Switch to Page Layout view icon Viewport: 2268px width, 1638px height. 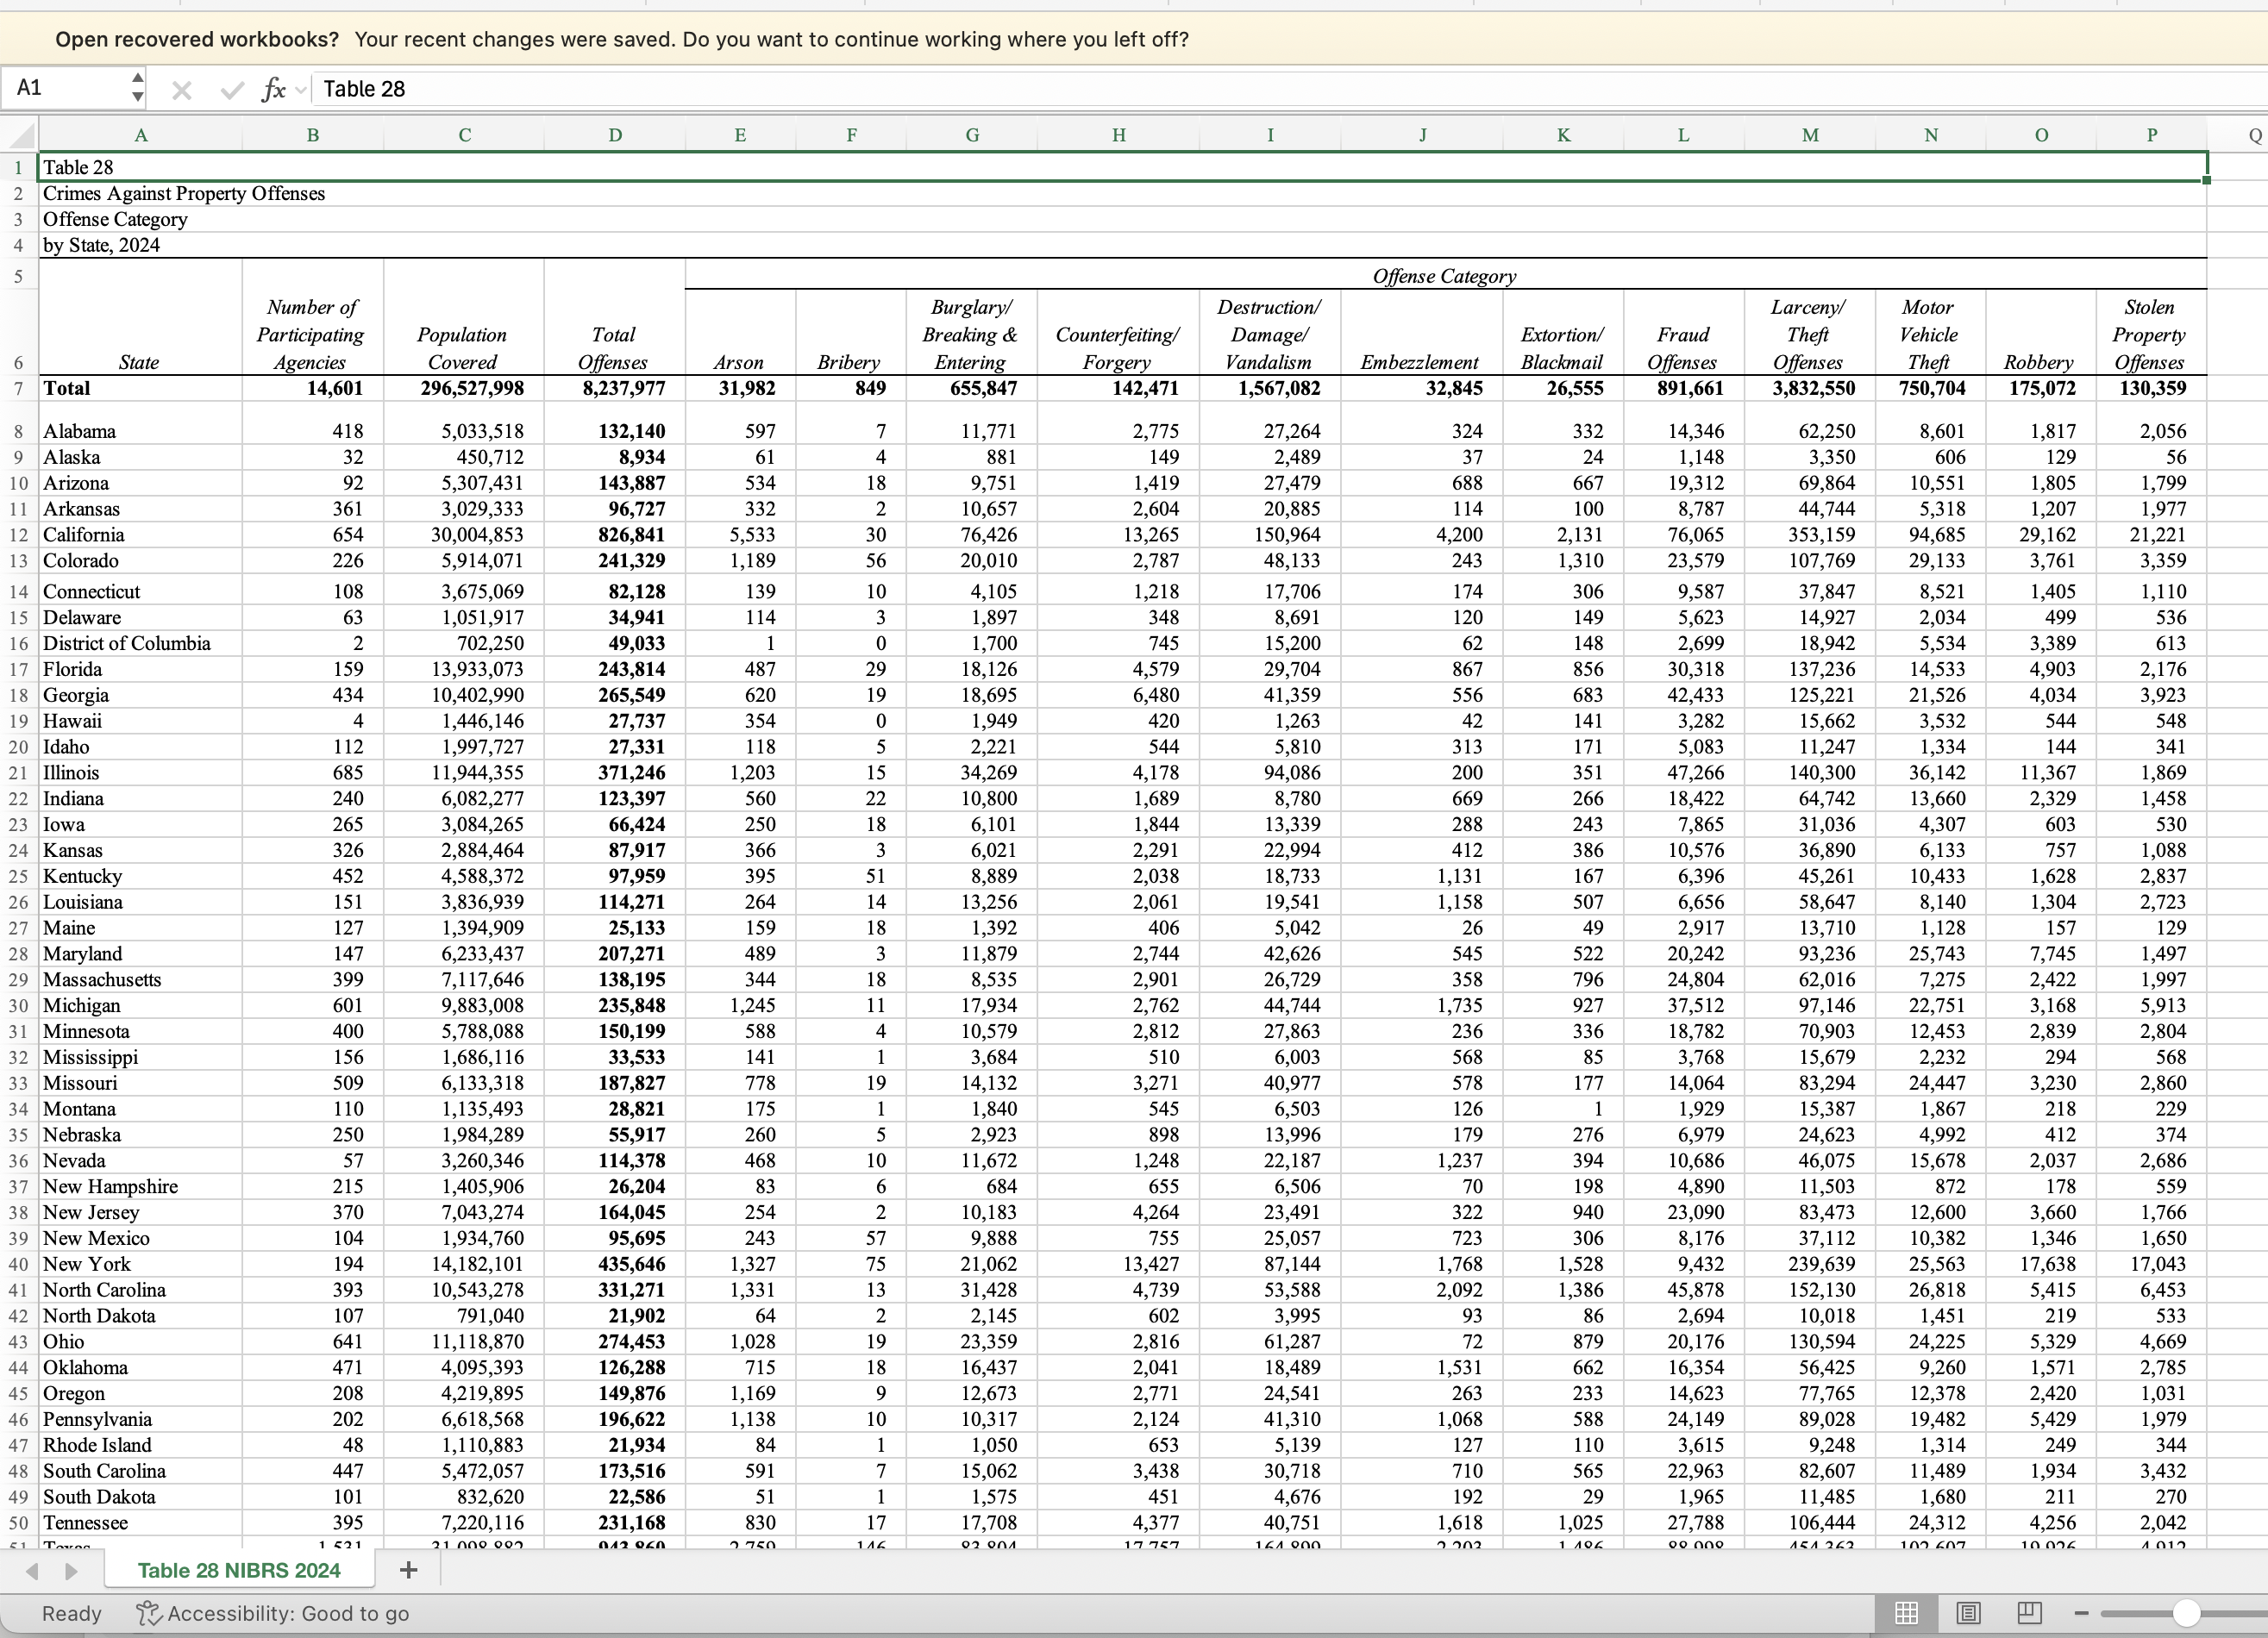click(1968, 1613)
